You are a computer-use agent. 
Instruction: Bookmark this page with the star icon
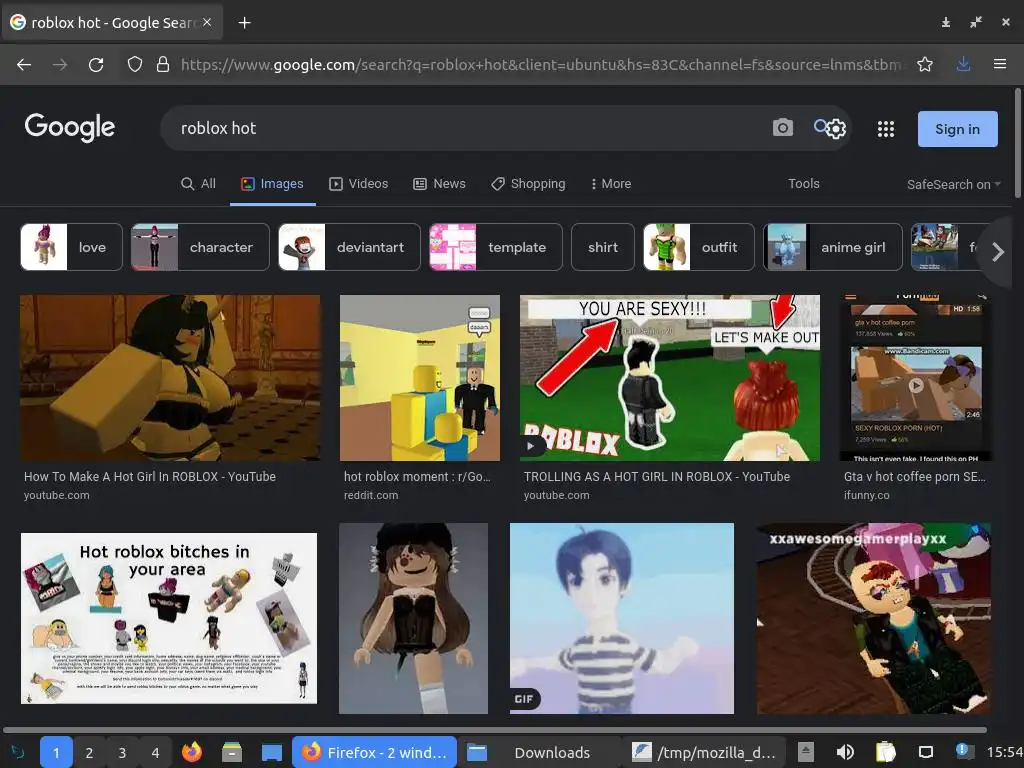[x=925, y=64]
